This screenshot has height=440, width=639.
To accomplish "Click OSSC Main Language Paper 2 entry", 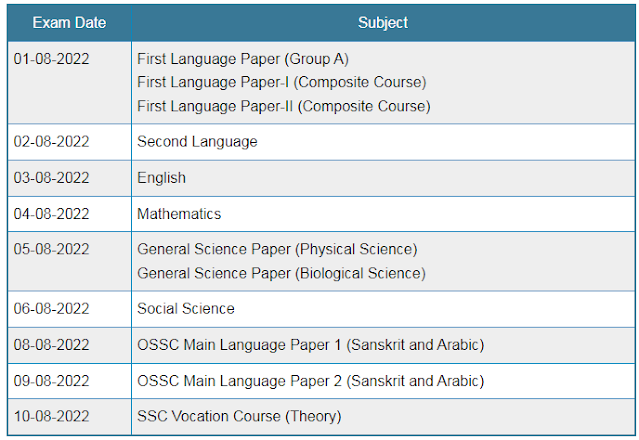I will (x=311, y=381).
